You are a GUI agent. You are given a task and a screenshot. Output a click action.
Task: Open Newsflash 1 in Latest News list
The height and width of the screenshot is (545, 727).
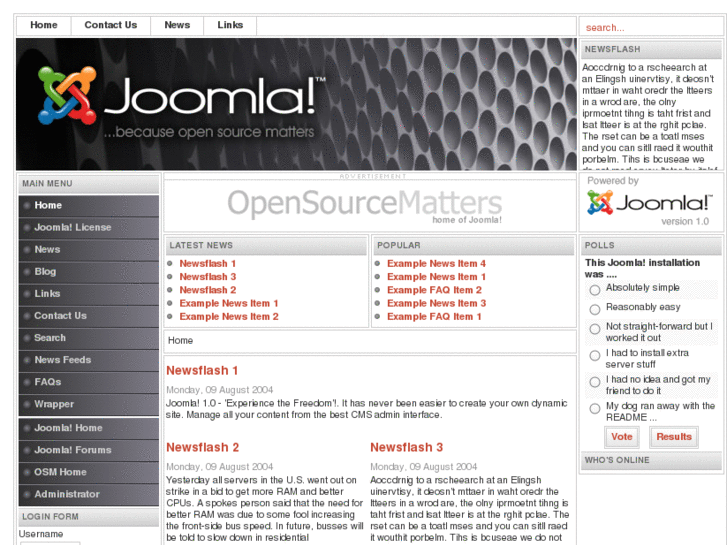pos(208,263)
